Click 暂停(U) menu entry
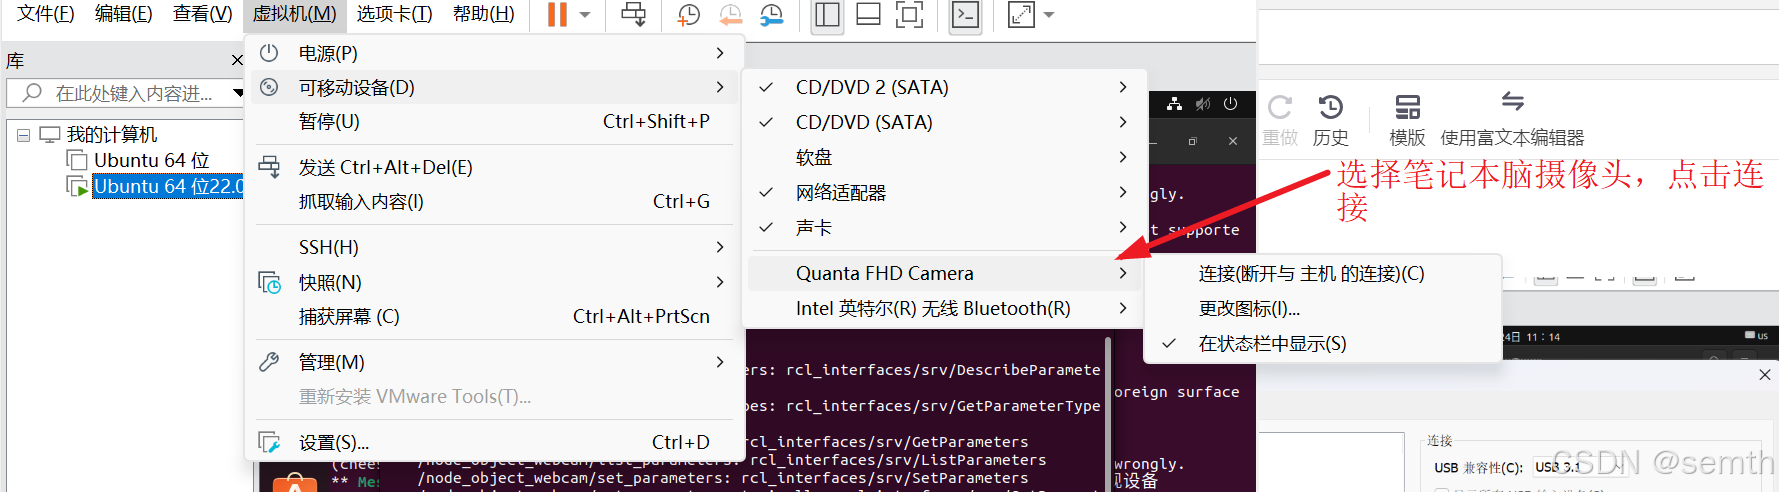Screen dimensions: 1779x492 [491, 121]
